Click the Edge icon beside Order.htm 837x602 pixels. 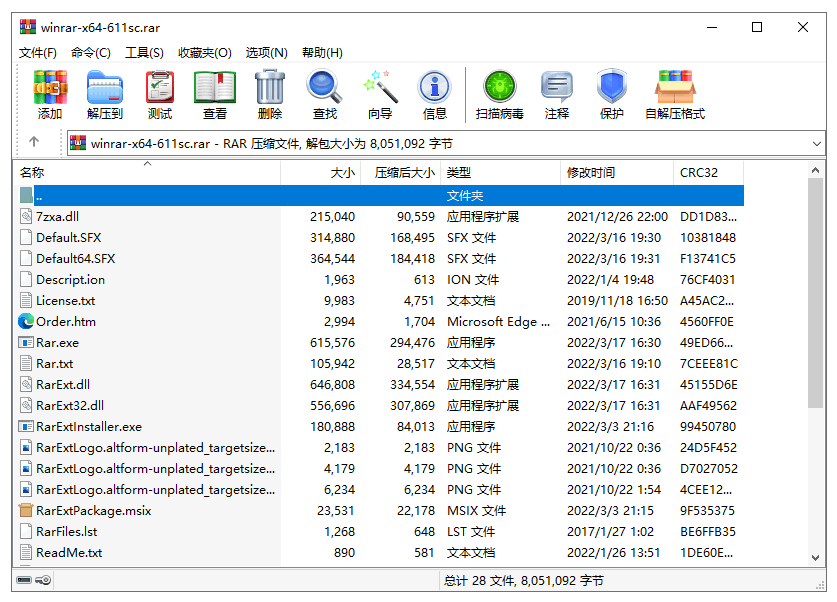(26, 321)
